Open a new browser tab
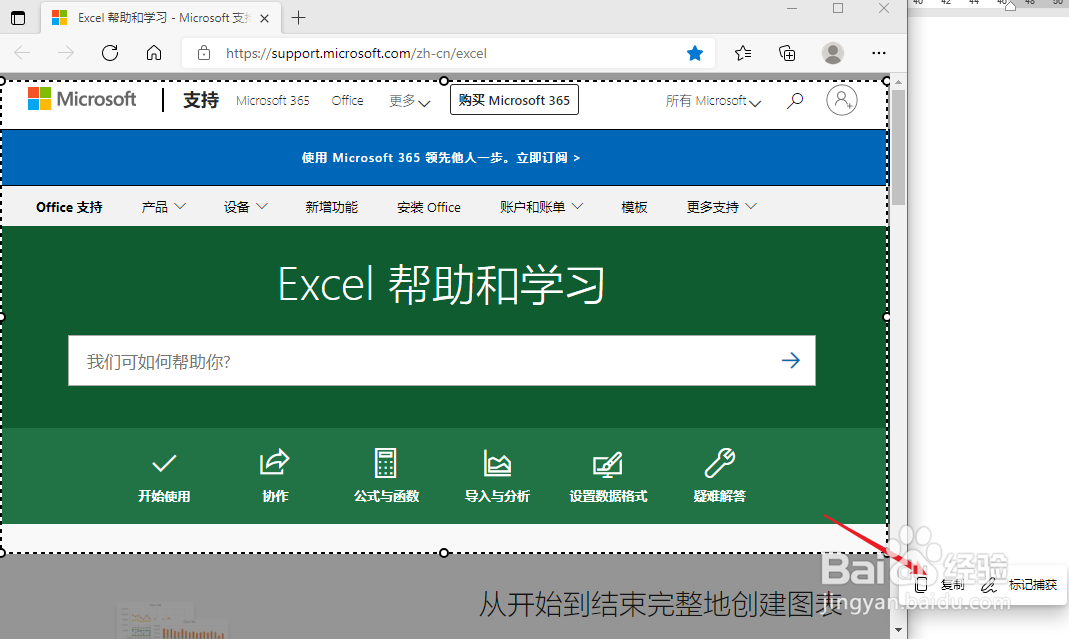 (x=298, y=18)
